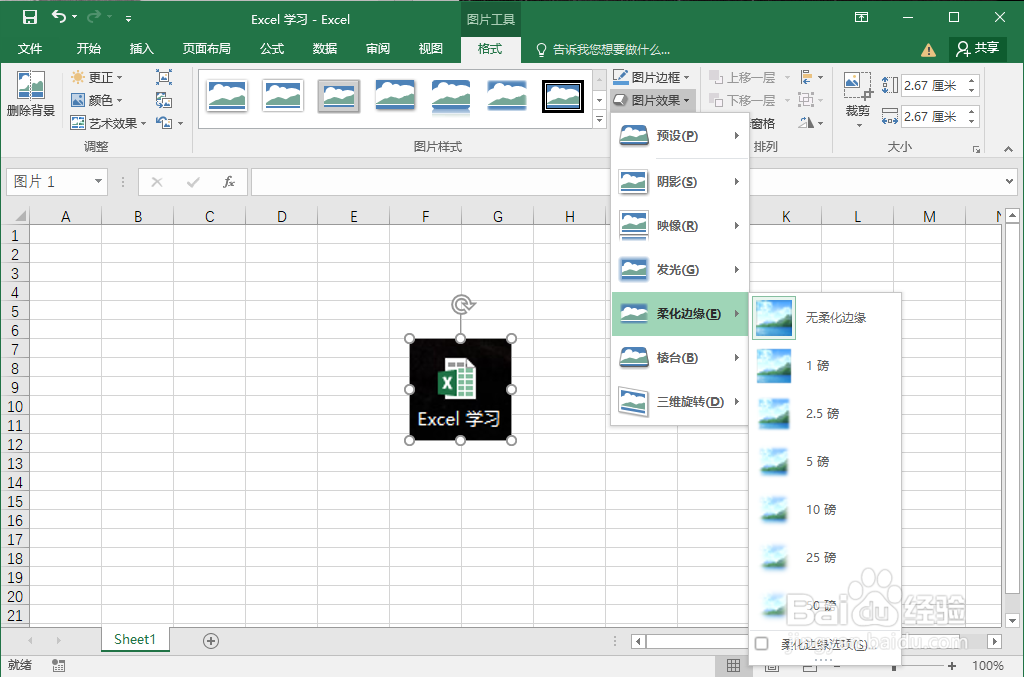This screenshot has height=677, width=1024.
Task: Open Artistic Effects (艺术效果) dropdown
Action: pyautogui.click(x=108, y=123)
